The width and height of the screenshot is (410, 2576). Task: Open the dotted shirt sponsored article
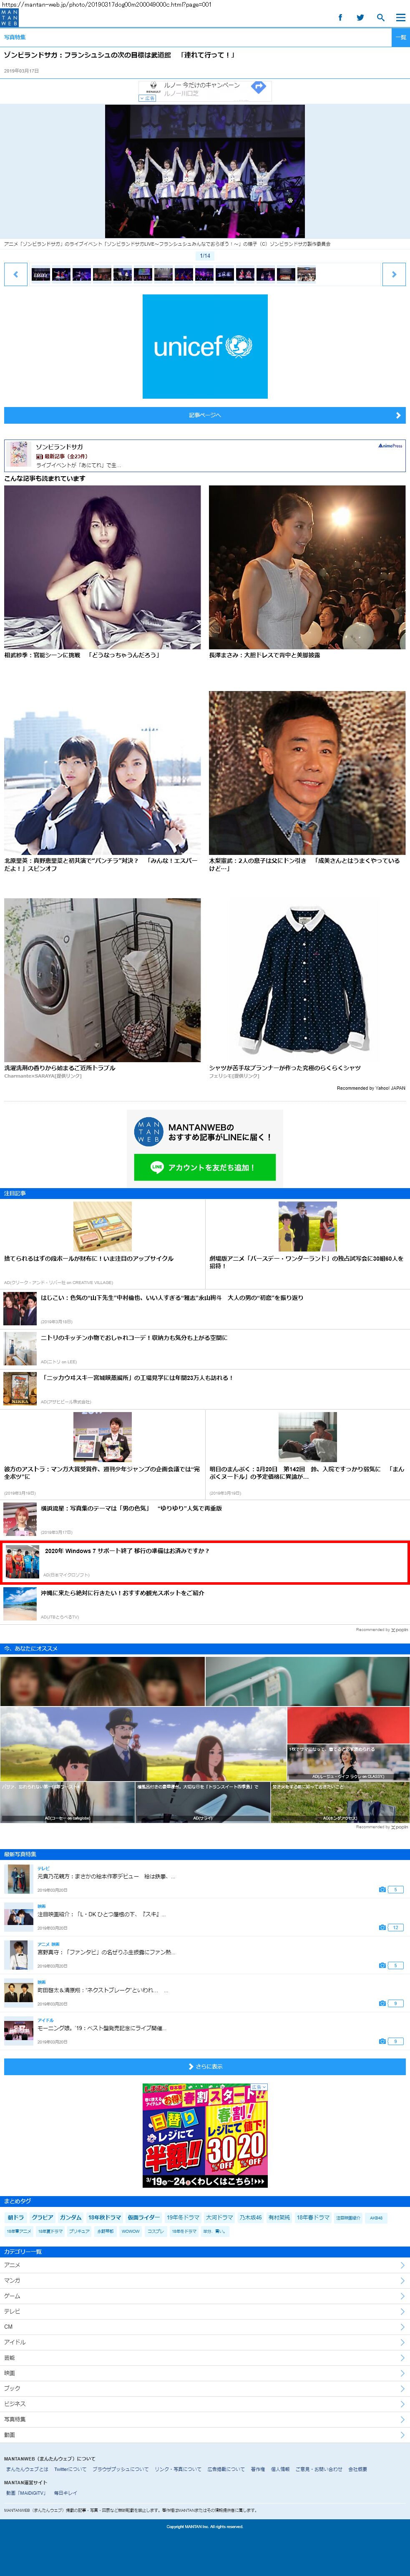click(307, 980)
